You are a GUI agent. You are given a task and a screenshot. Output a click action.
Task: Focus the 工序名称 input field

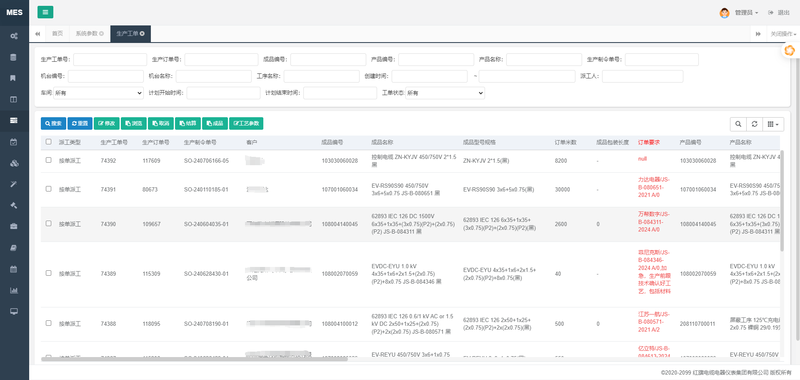(x=321, y=77)
